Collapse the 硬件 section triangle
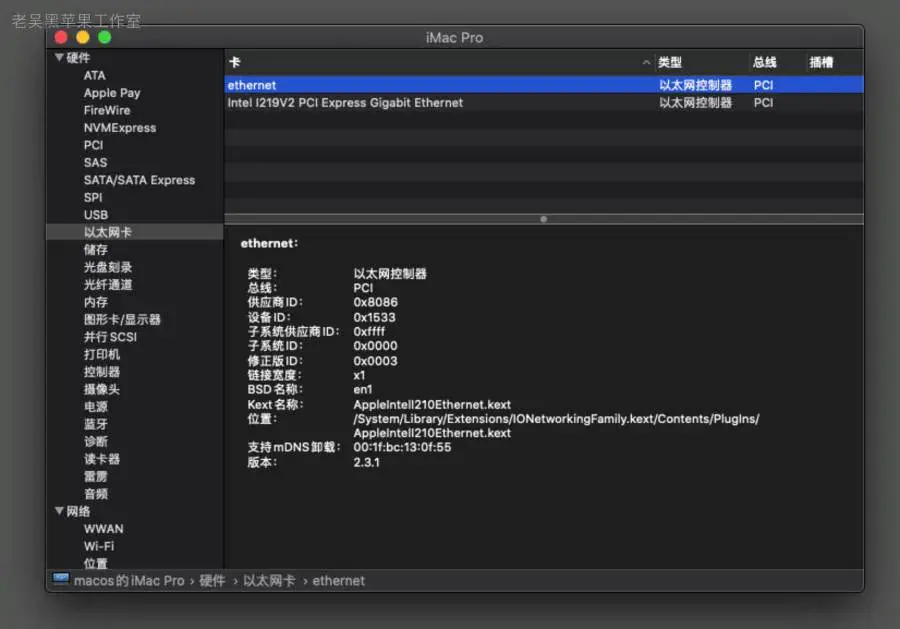 click(59, 57)
